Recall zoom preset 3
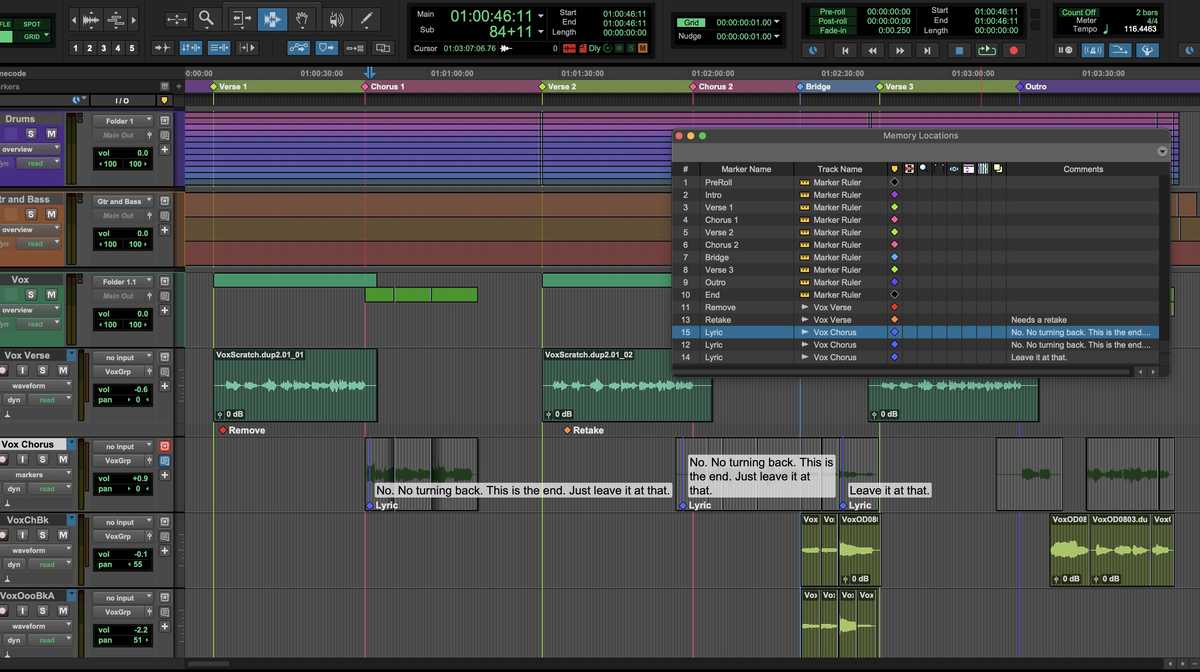Image resolution: width=1200 pixels, height=672 pixels. click(104, 47)
